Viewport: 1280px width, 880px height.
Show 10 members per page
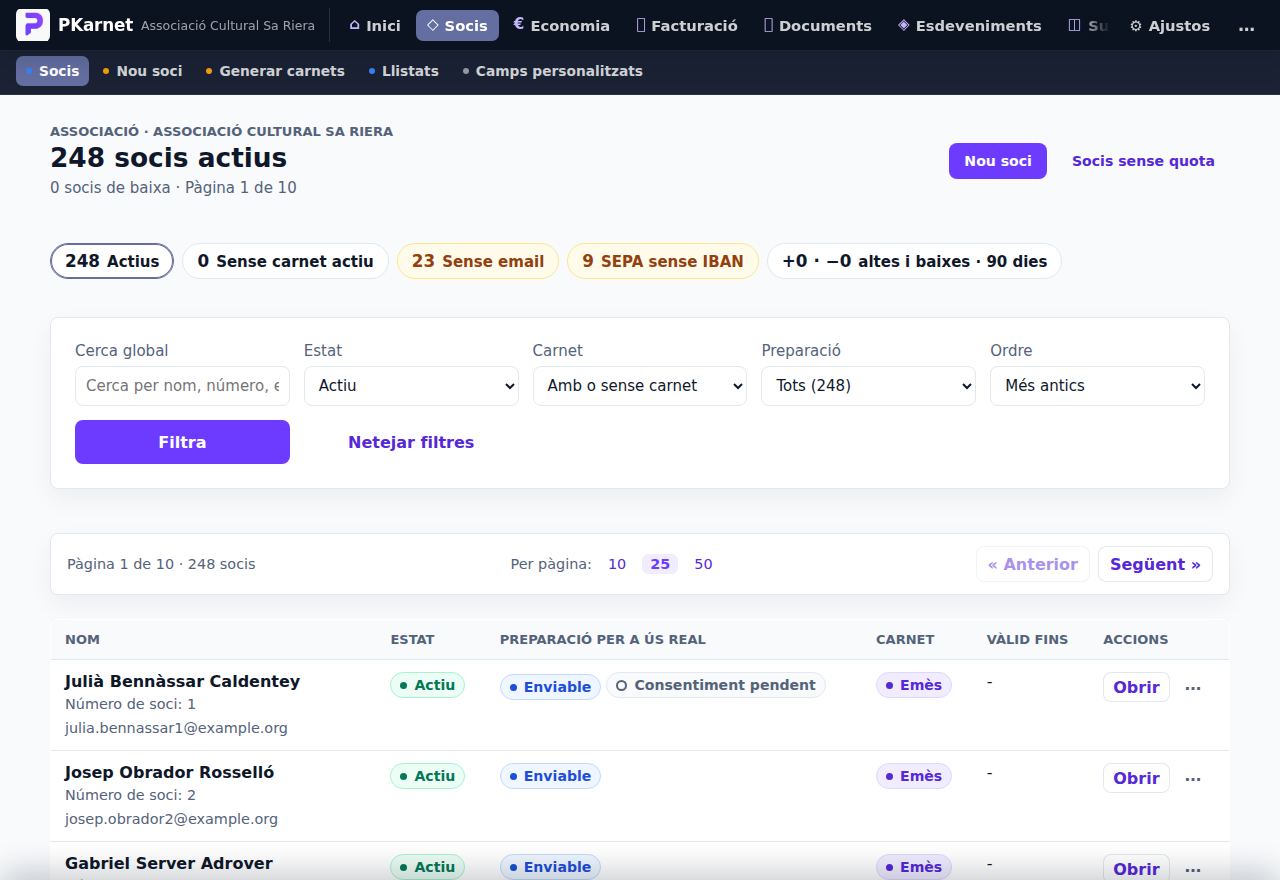pyautogui.click(x=617, y=564)
